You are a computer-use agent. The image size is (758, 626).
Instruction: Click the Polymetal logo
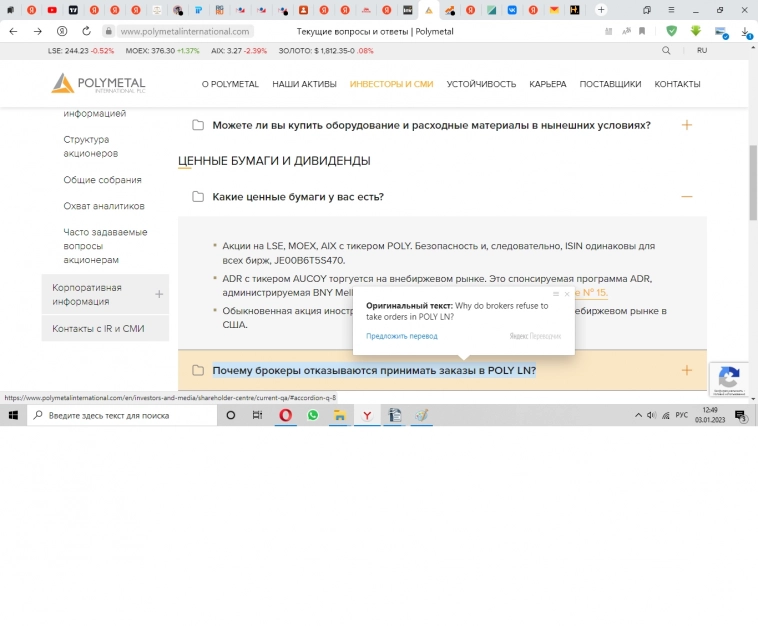[98, 84]
